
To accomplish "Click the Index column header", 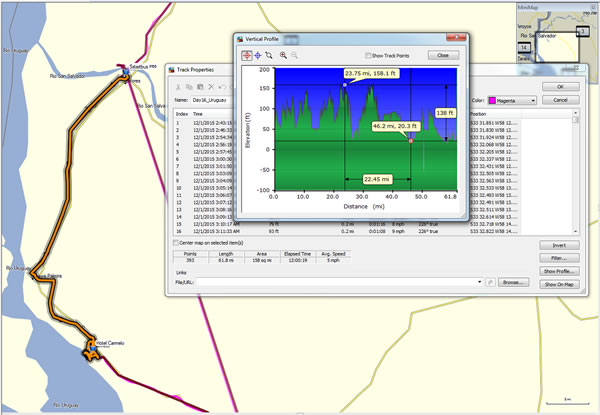I will (182, 114).
